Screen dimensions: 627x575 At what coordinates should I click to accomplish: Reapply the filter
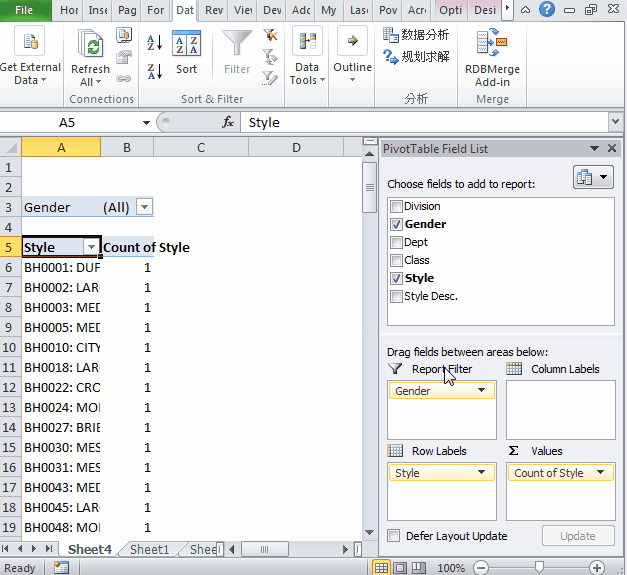(270, 57)
